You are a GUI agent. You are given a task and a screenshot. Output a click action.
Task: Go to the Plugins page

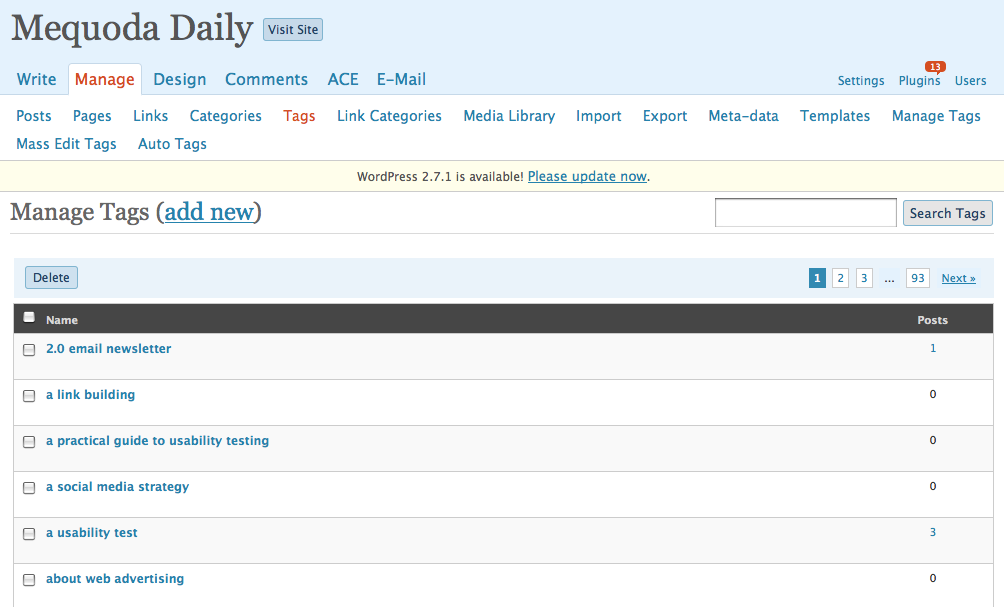coord(919,81)
